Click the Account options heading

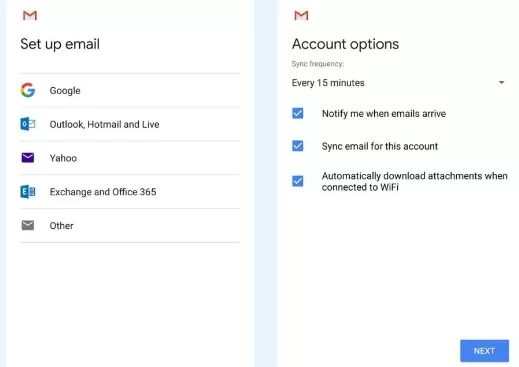click(345, 44)
